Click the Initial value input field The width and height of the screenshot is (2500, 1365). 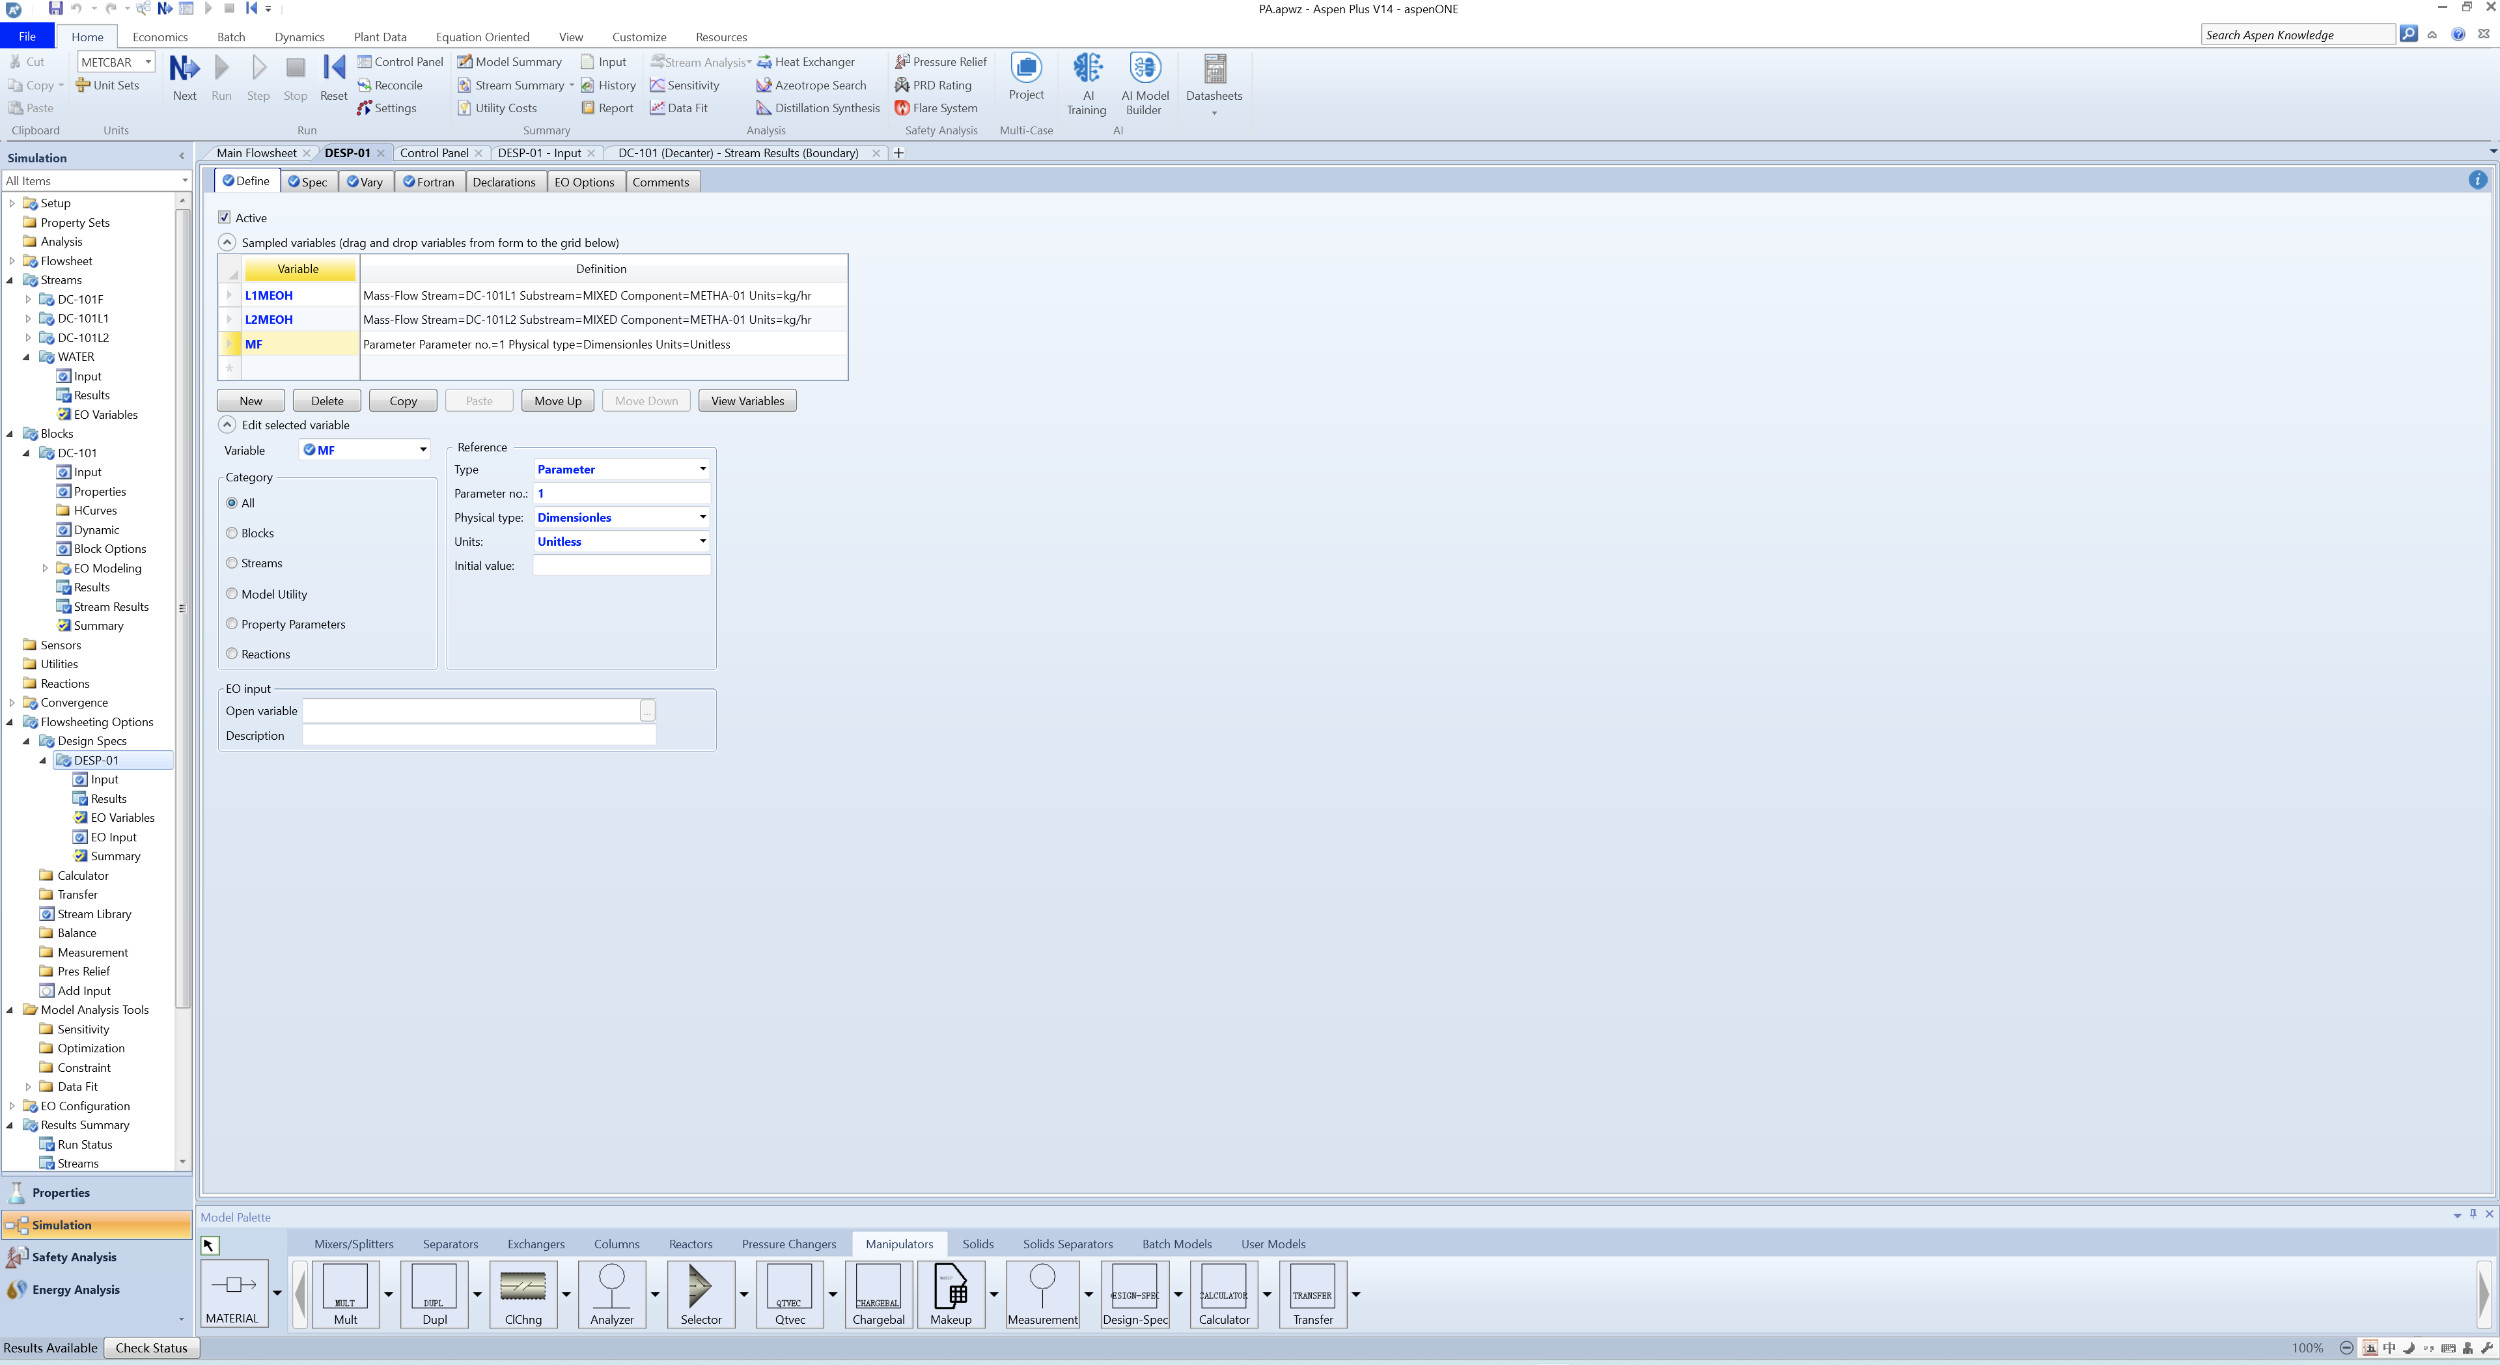(x=621, y=566)
